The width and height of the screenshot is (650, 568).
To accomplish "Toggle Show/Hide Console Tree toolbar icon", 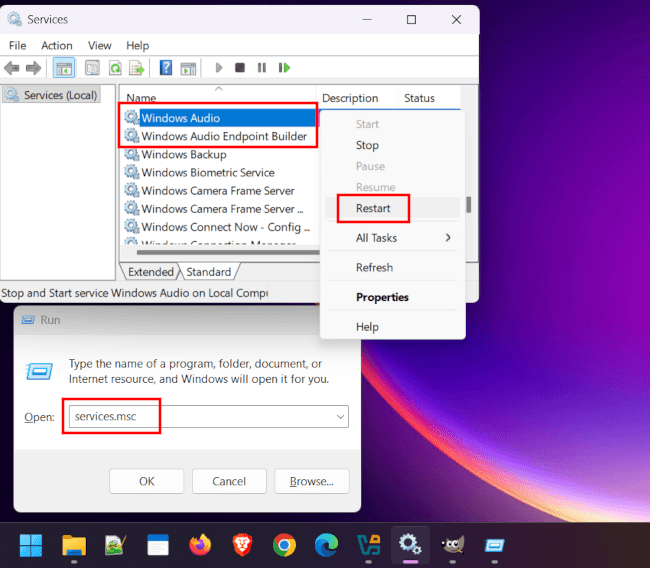I will [64, 68].
